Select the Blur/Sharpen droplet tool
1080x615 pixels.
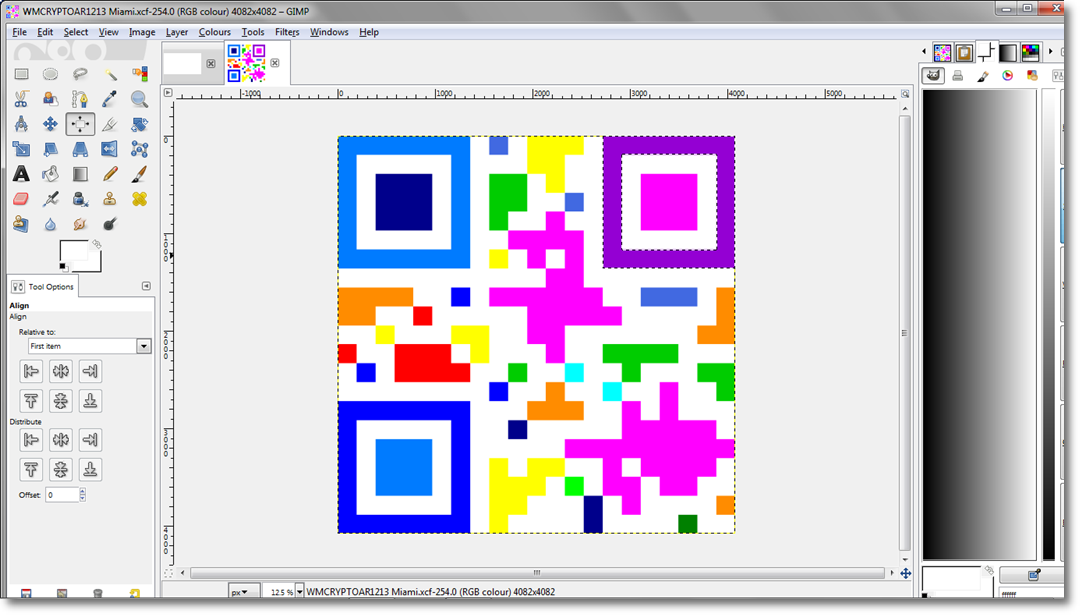tap(50, 224)
